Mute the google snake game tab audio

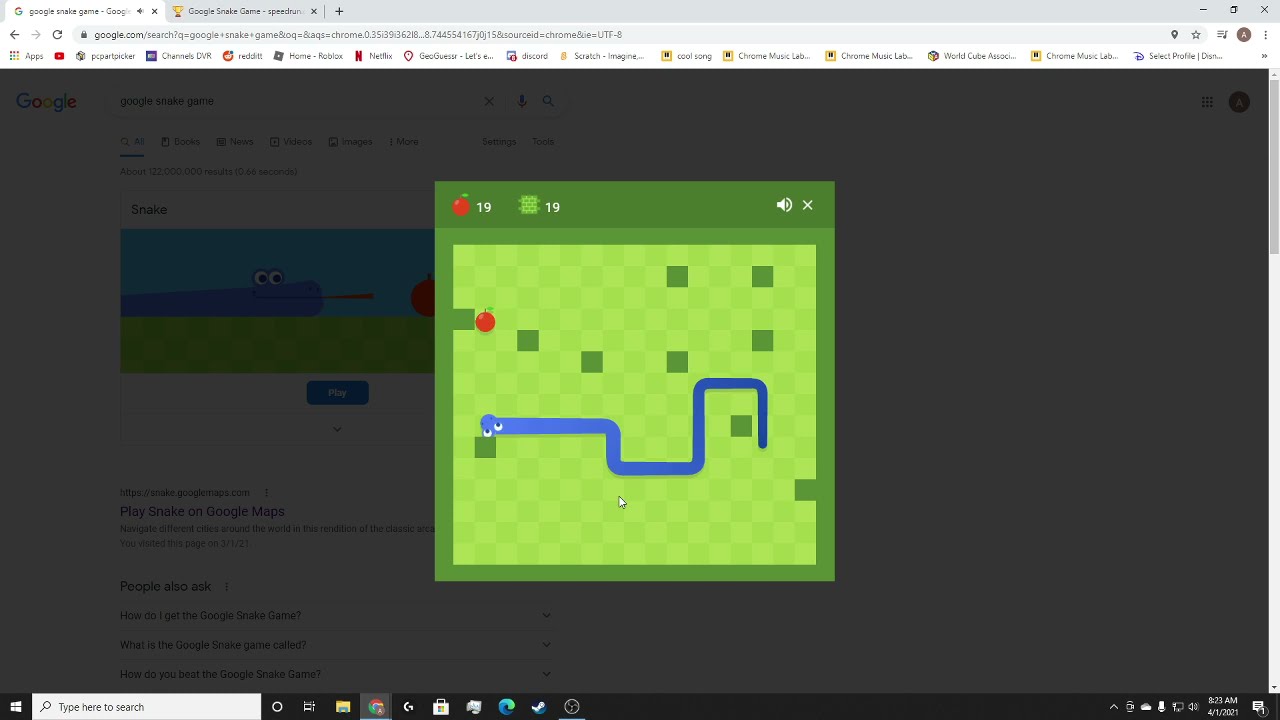tap(139, 11)
